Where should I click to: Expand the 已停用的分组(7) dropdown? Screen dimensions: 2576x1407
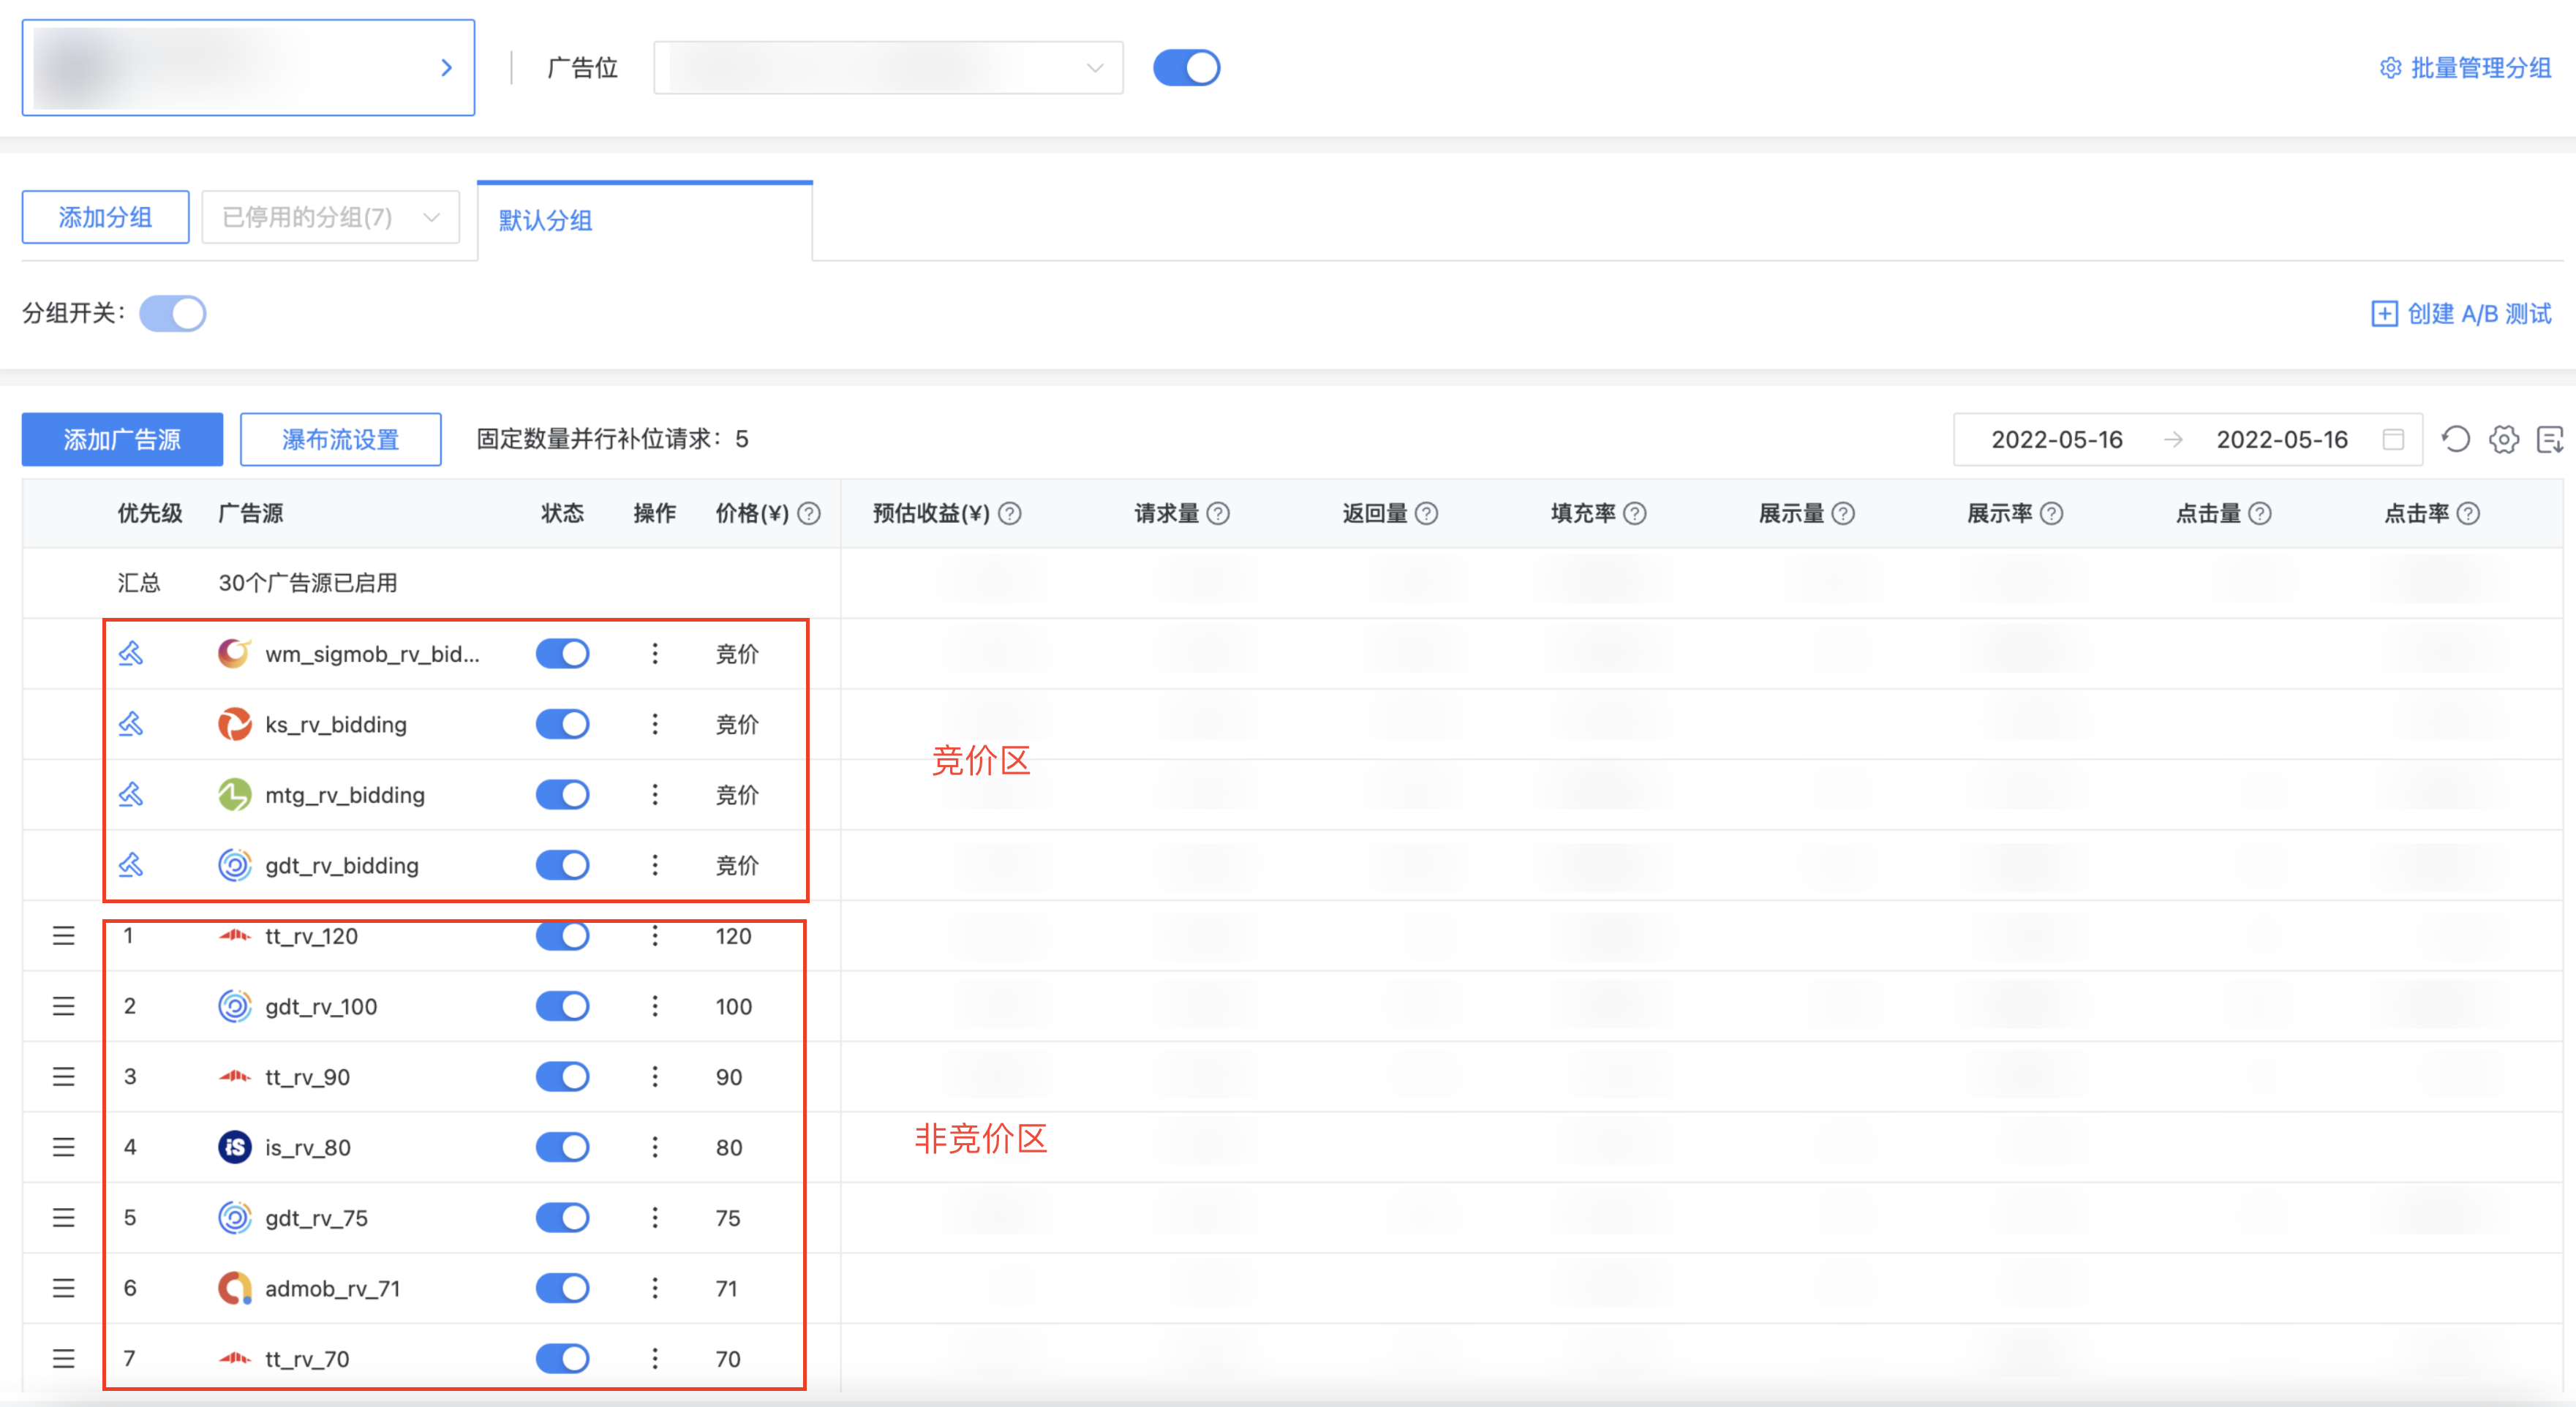pyautogui.click(x=430, y=217)
